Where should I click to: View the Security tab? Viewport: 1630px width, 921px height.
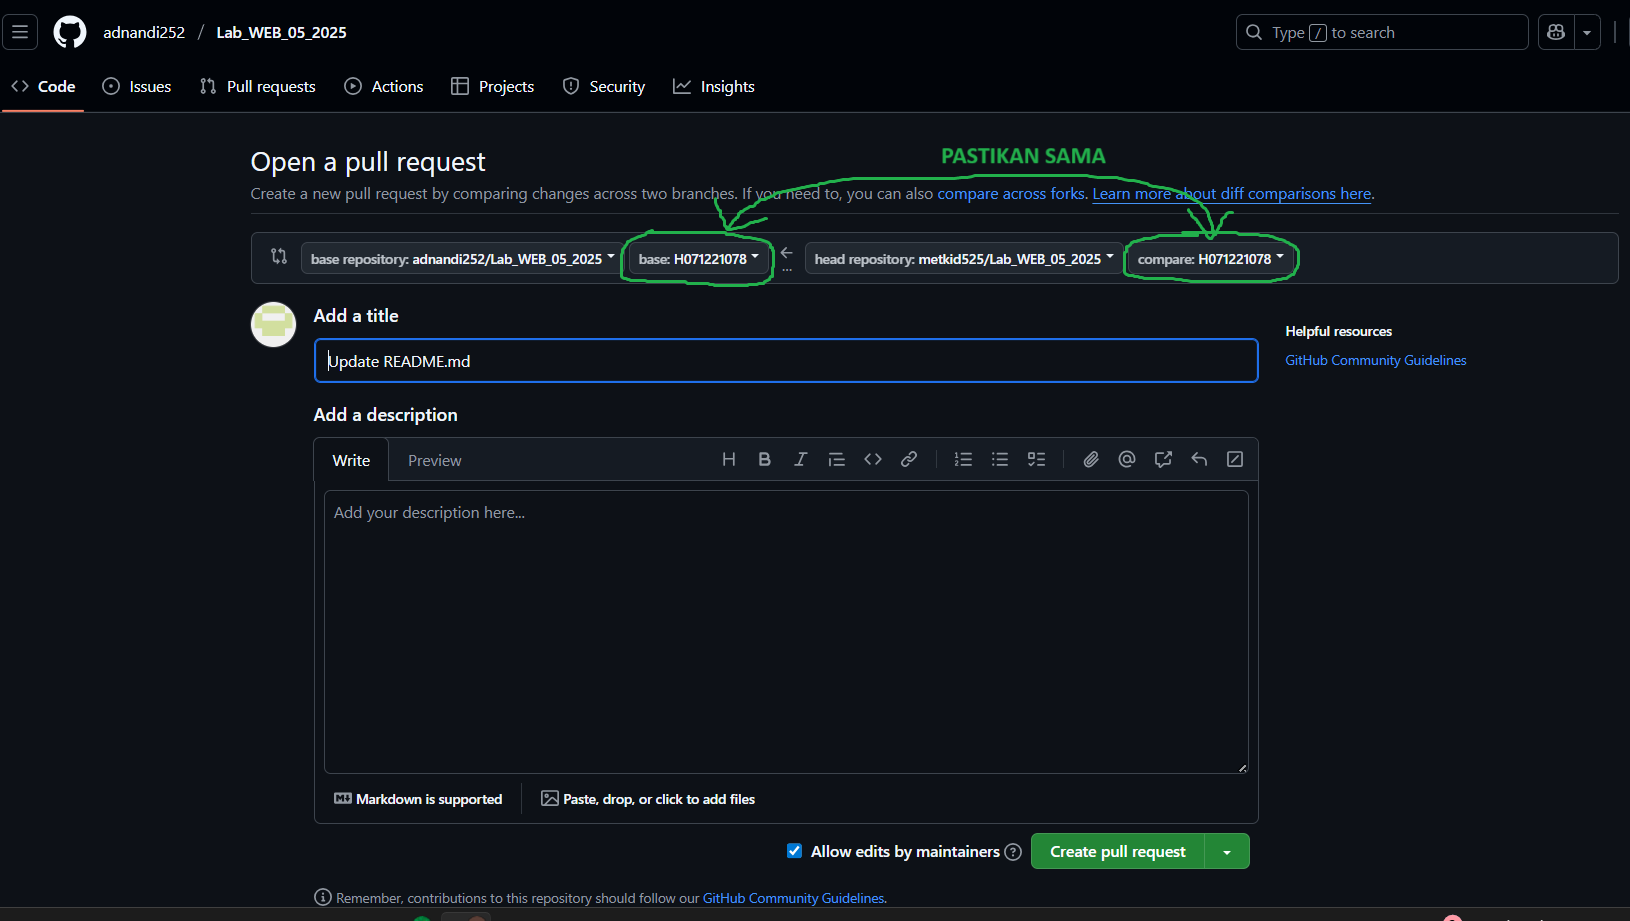click(604, 87)
